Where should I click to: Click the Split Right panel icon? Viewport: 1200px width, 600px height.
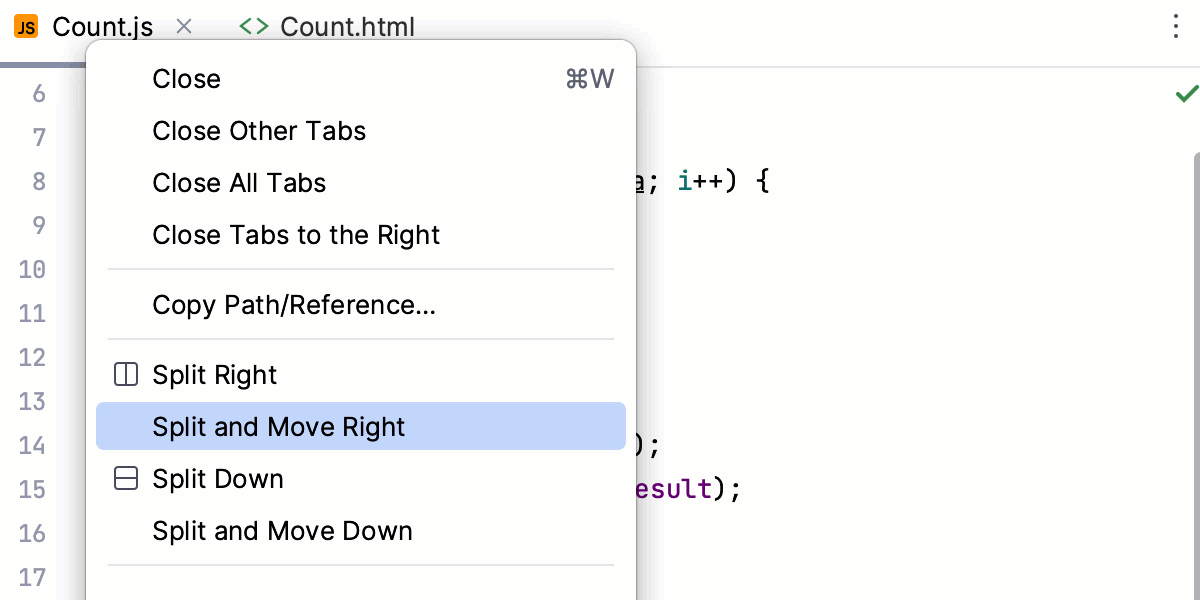(125, 374)
